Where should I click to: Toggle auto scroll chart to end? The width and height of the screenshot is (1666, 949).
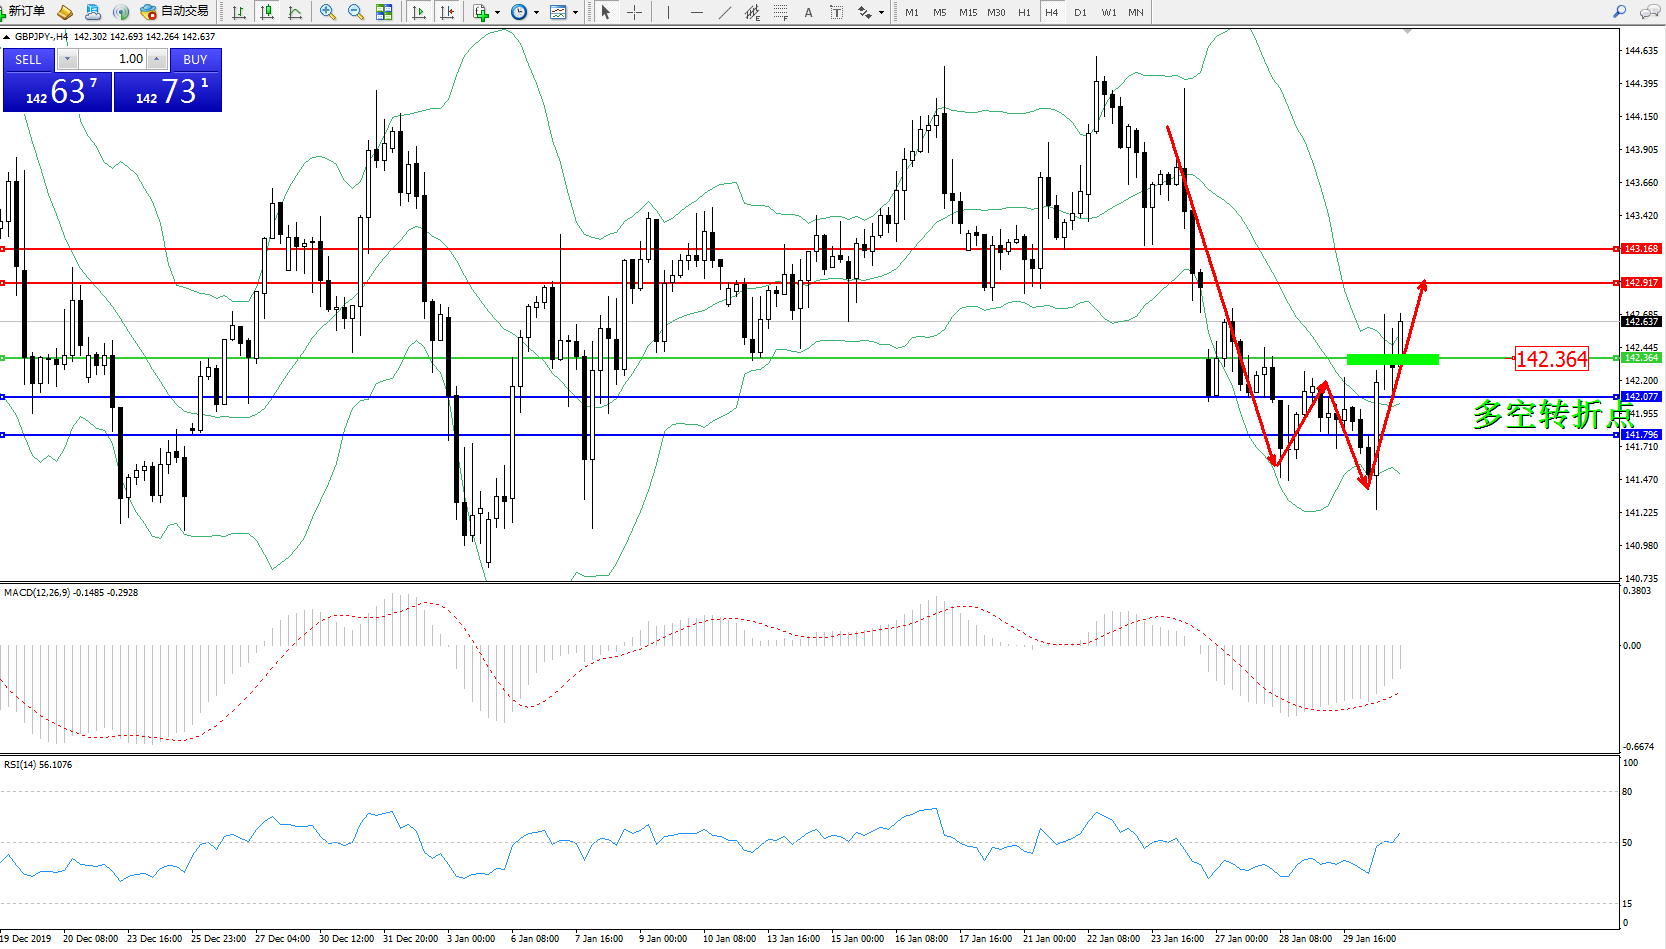[419, 12]
